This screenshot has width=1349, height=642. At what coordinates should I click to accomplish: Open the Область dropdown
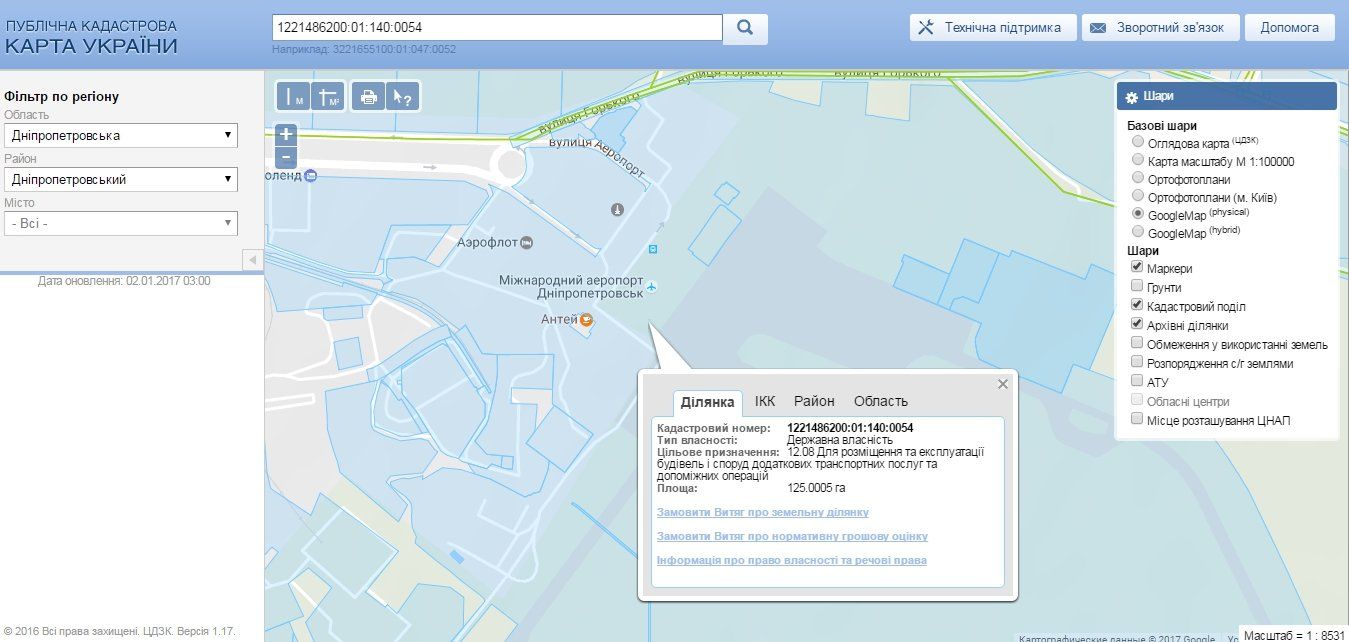coord(121,135)
